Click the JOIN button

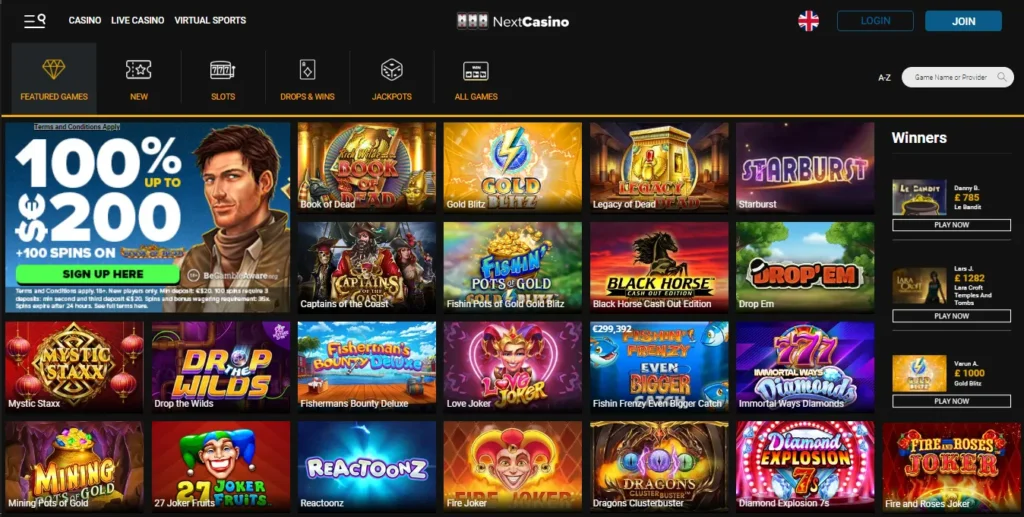click(963, 21)
